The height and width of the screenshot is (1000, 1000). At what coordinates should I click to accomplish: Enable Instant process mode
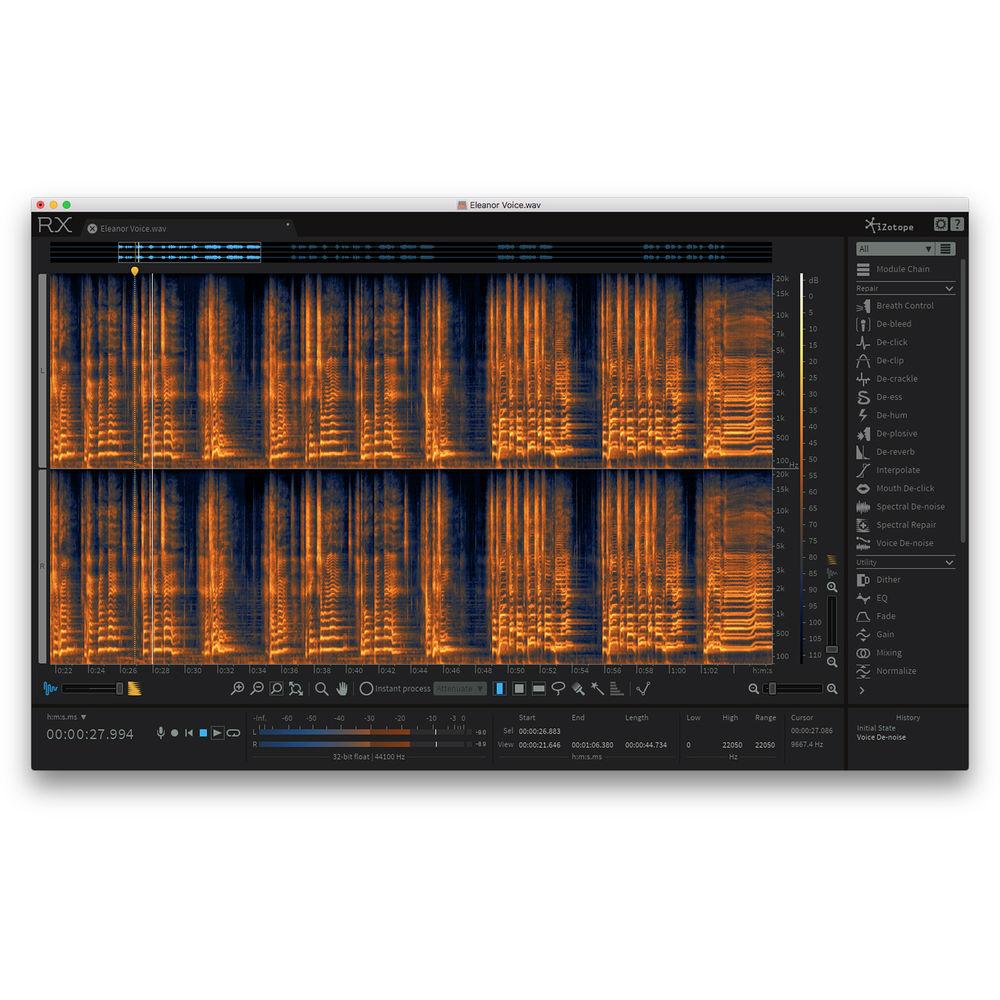pos(367,690)
